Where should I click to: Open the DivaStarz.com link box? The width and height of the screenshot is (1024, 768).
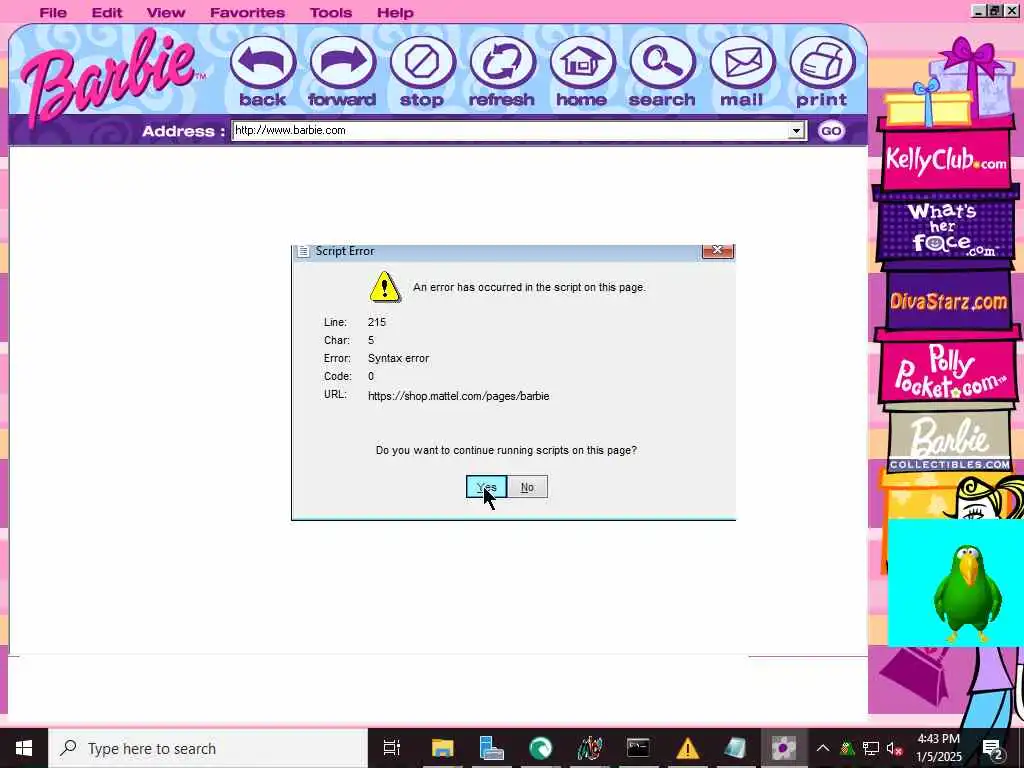(x=948, y=301)
